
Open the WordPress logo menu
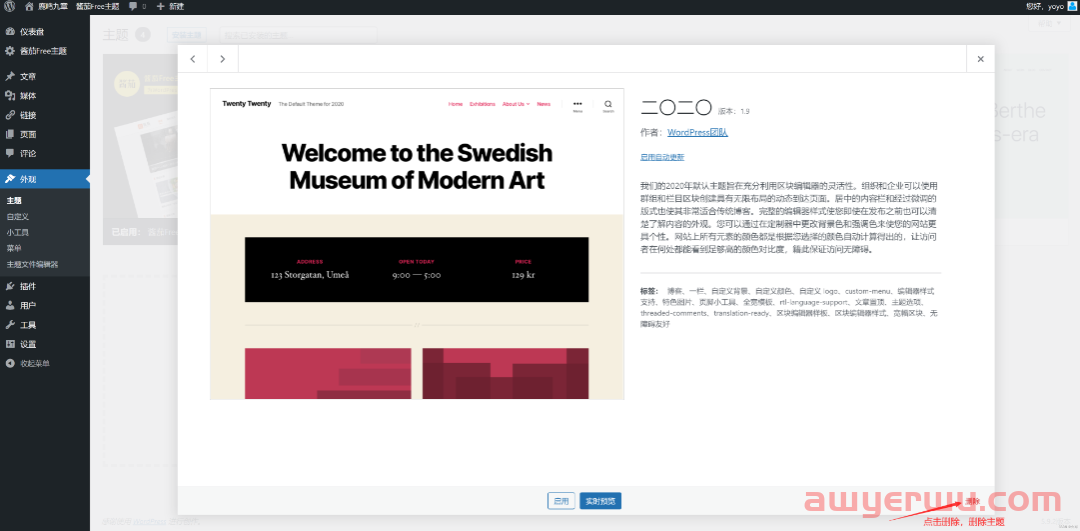[x=10, y=6]
